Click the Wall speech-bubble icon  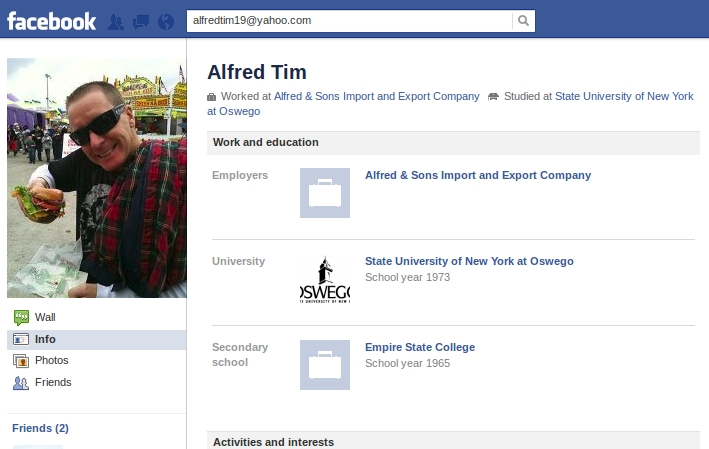(x=21, y=317)
